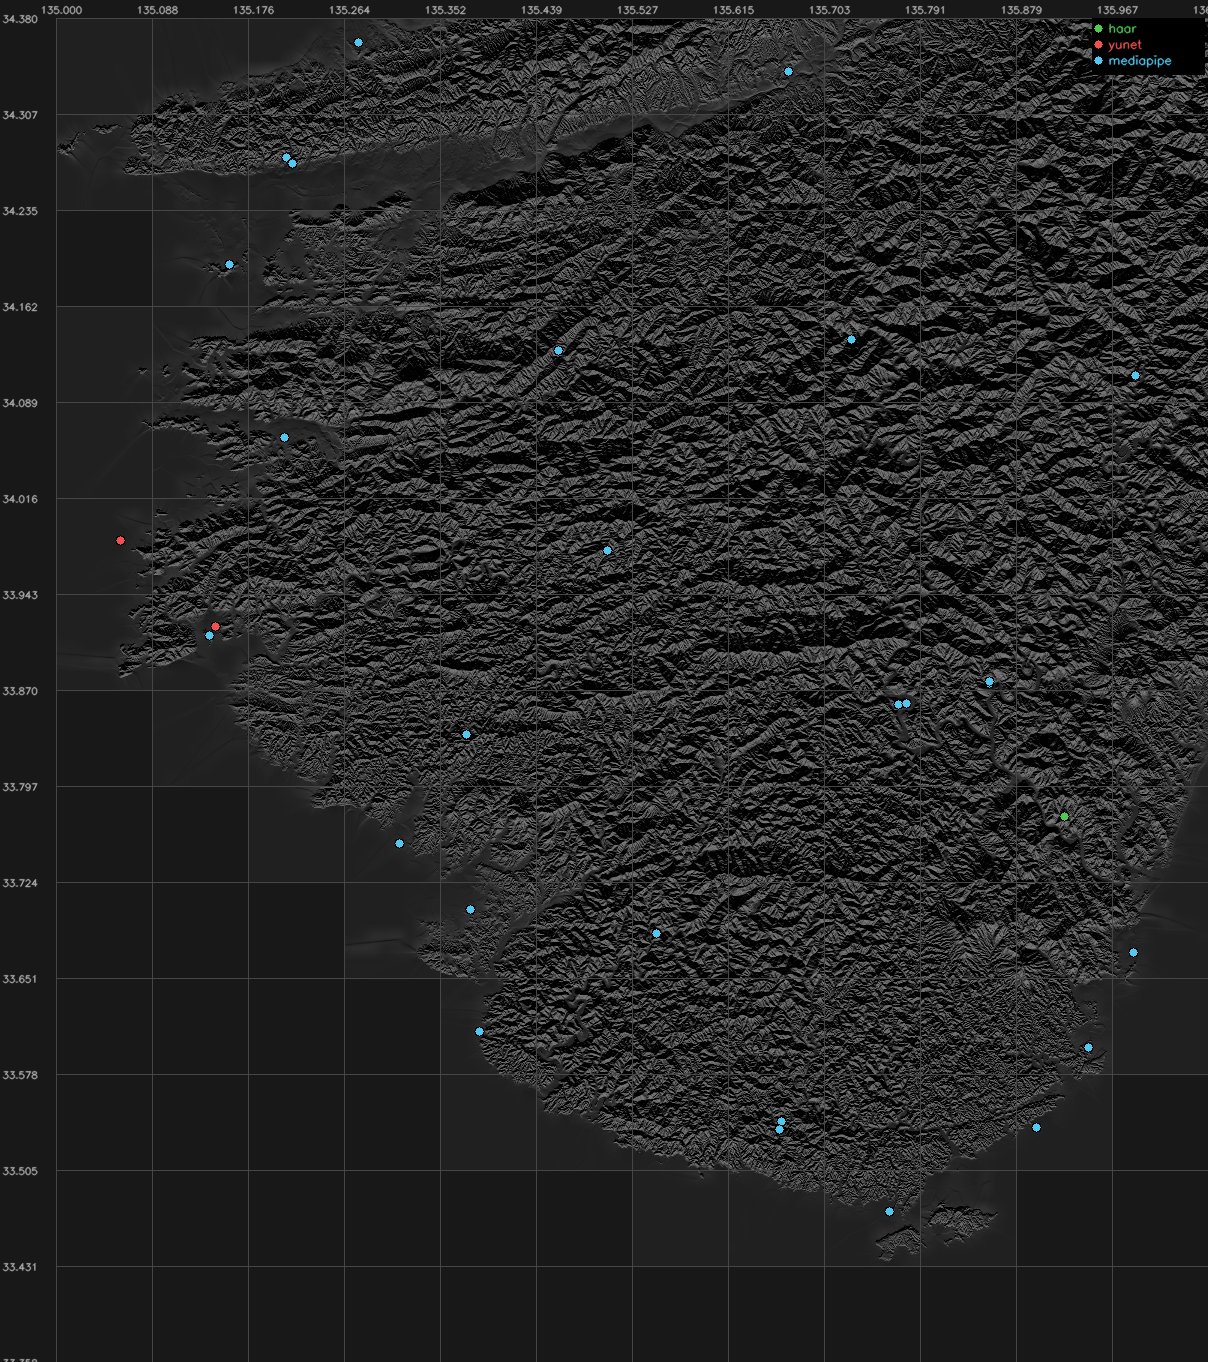The width and height of the screenshot is (1208, 1362).
Task: Click the latitude label 33.724
Action: 20,883
